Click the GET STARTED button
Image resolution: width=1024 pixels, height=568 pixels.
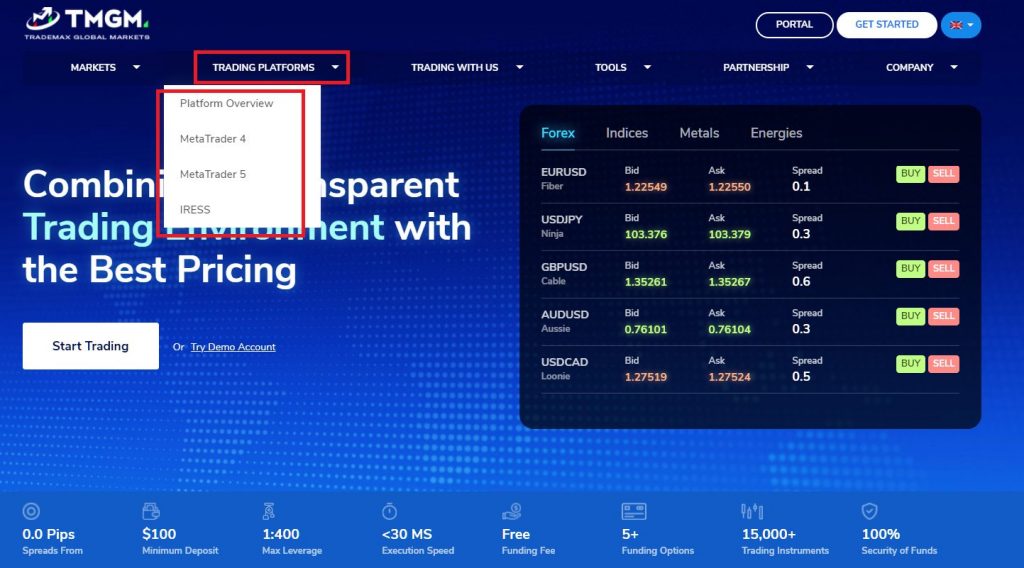[x=887, y=25]
